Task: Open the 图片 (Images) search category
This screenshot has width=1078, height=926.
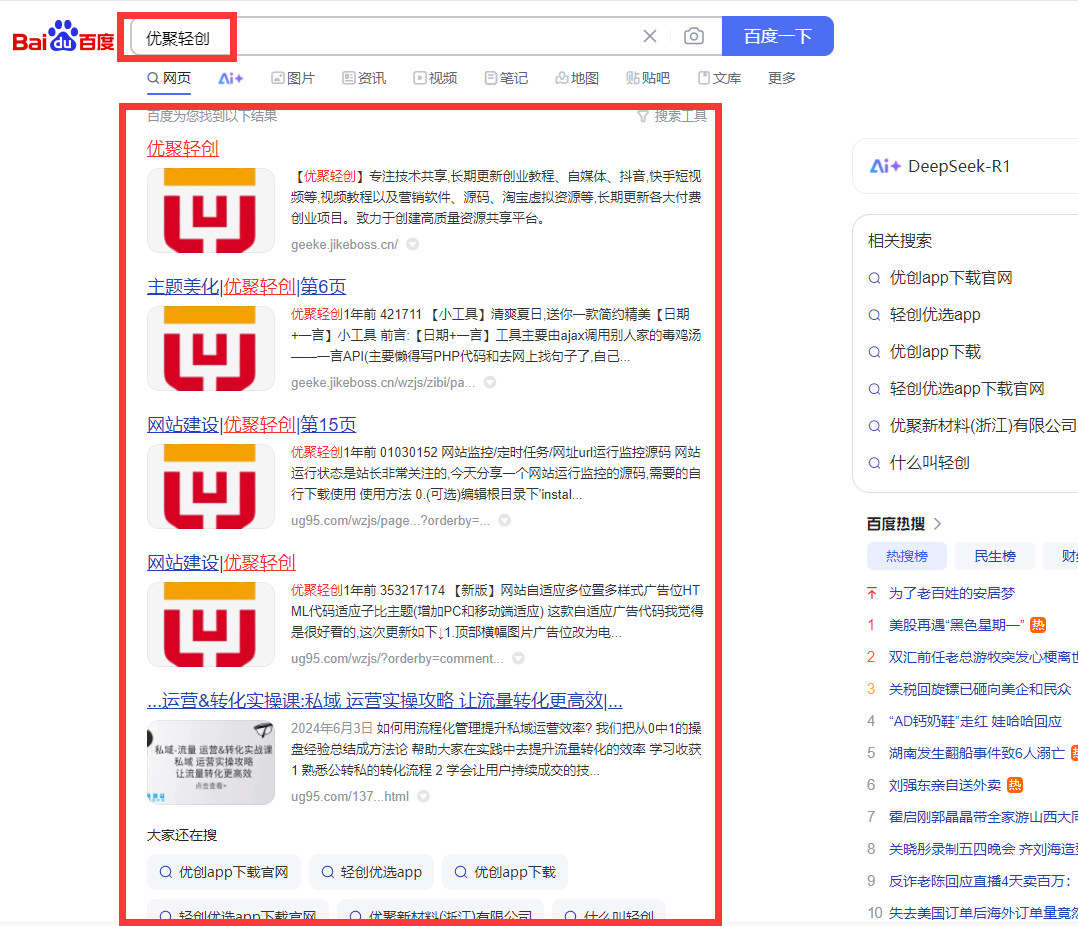Action: 293,78
